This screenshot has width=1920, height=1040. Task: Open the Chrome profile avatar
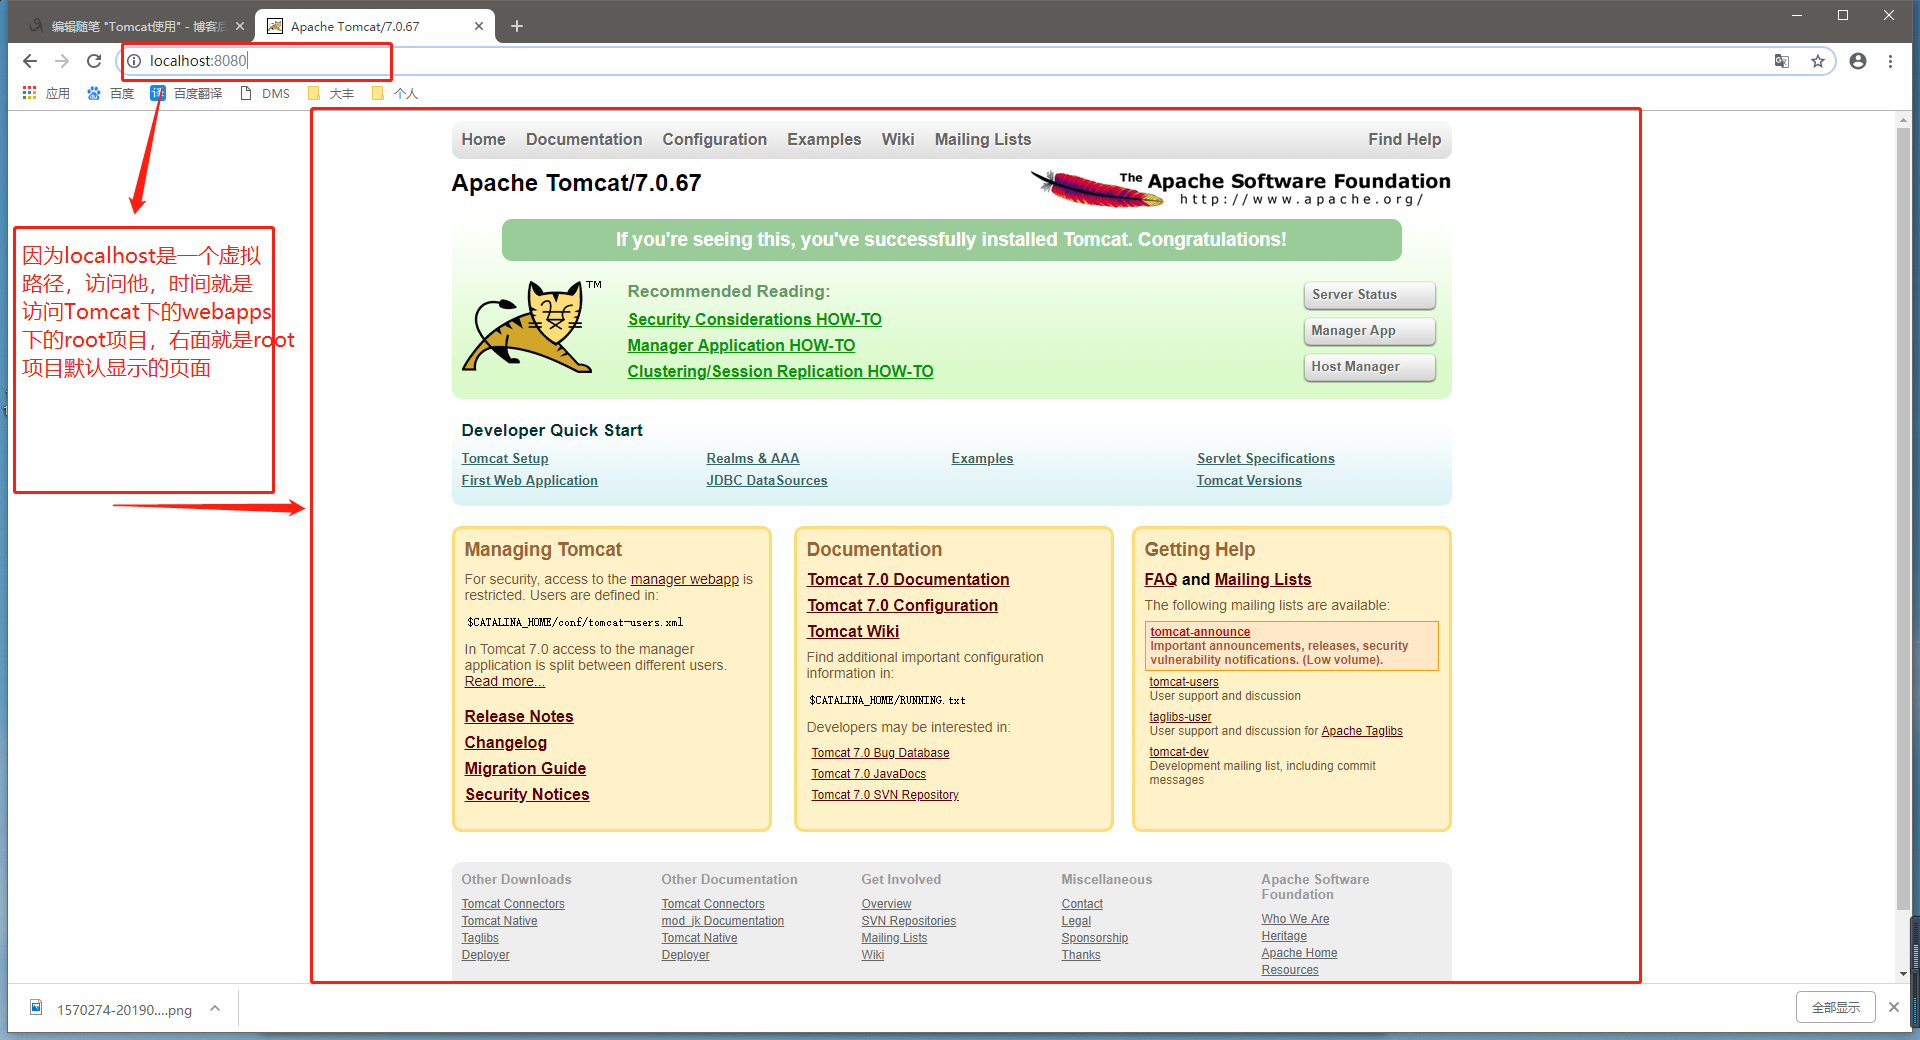(x=1858, y=61)
